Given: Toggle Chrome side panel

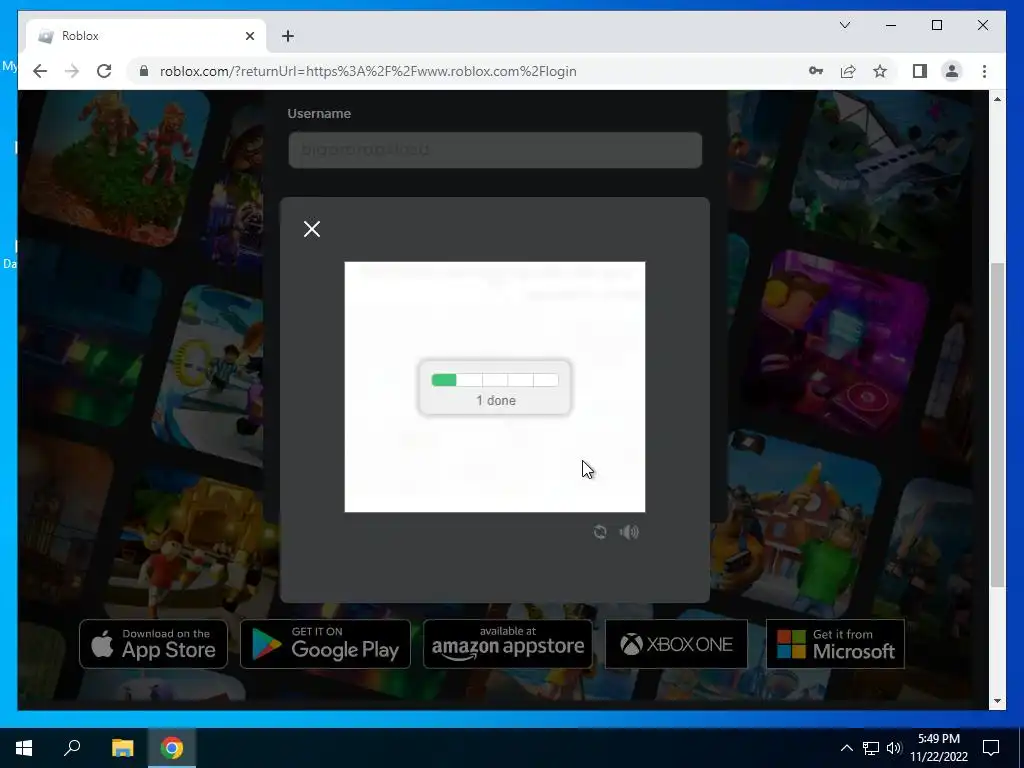Looking at the screenshot, I should 920,71.
